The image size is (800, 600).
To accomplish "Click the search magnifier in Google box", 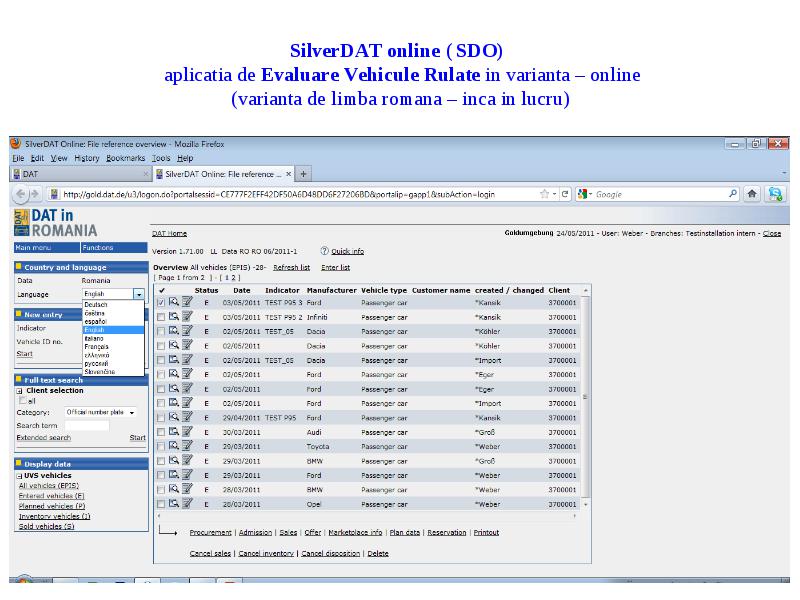I will point(733,194).
